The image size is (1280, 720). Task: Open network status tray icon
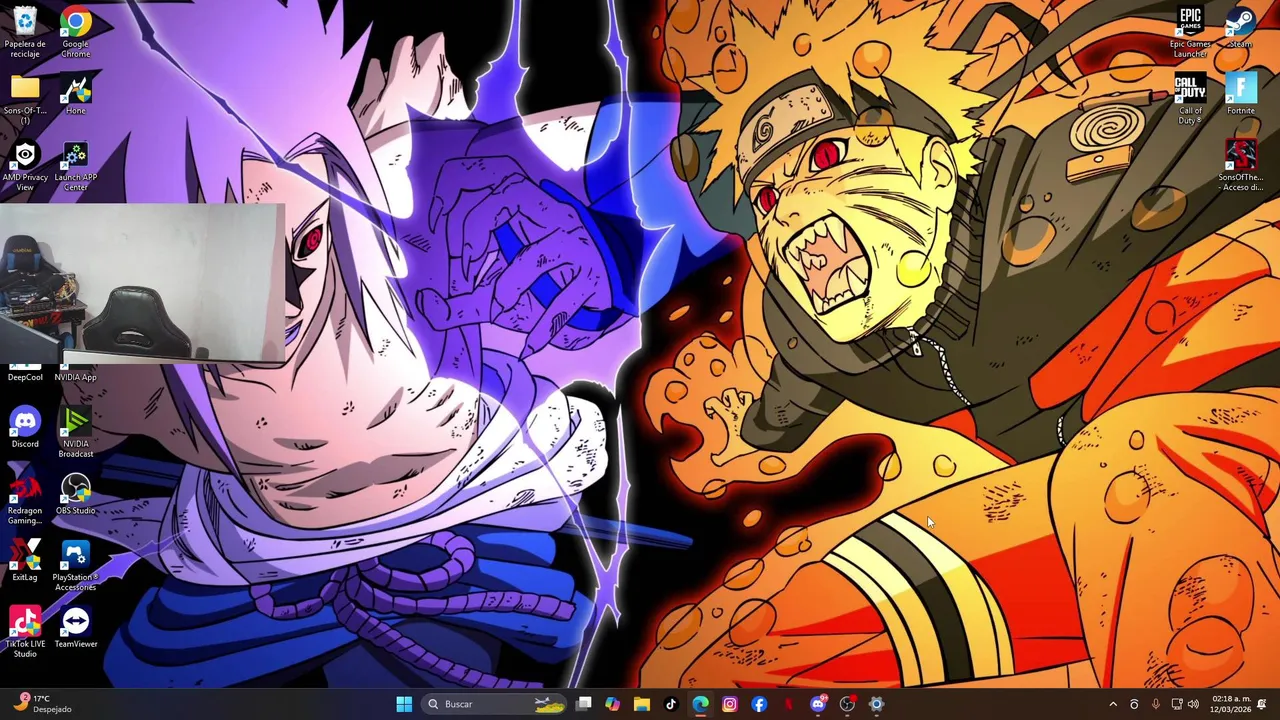(x=1177, y=704)
